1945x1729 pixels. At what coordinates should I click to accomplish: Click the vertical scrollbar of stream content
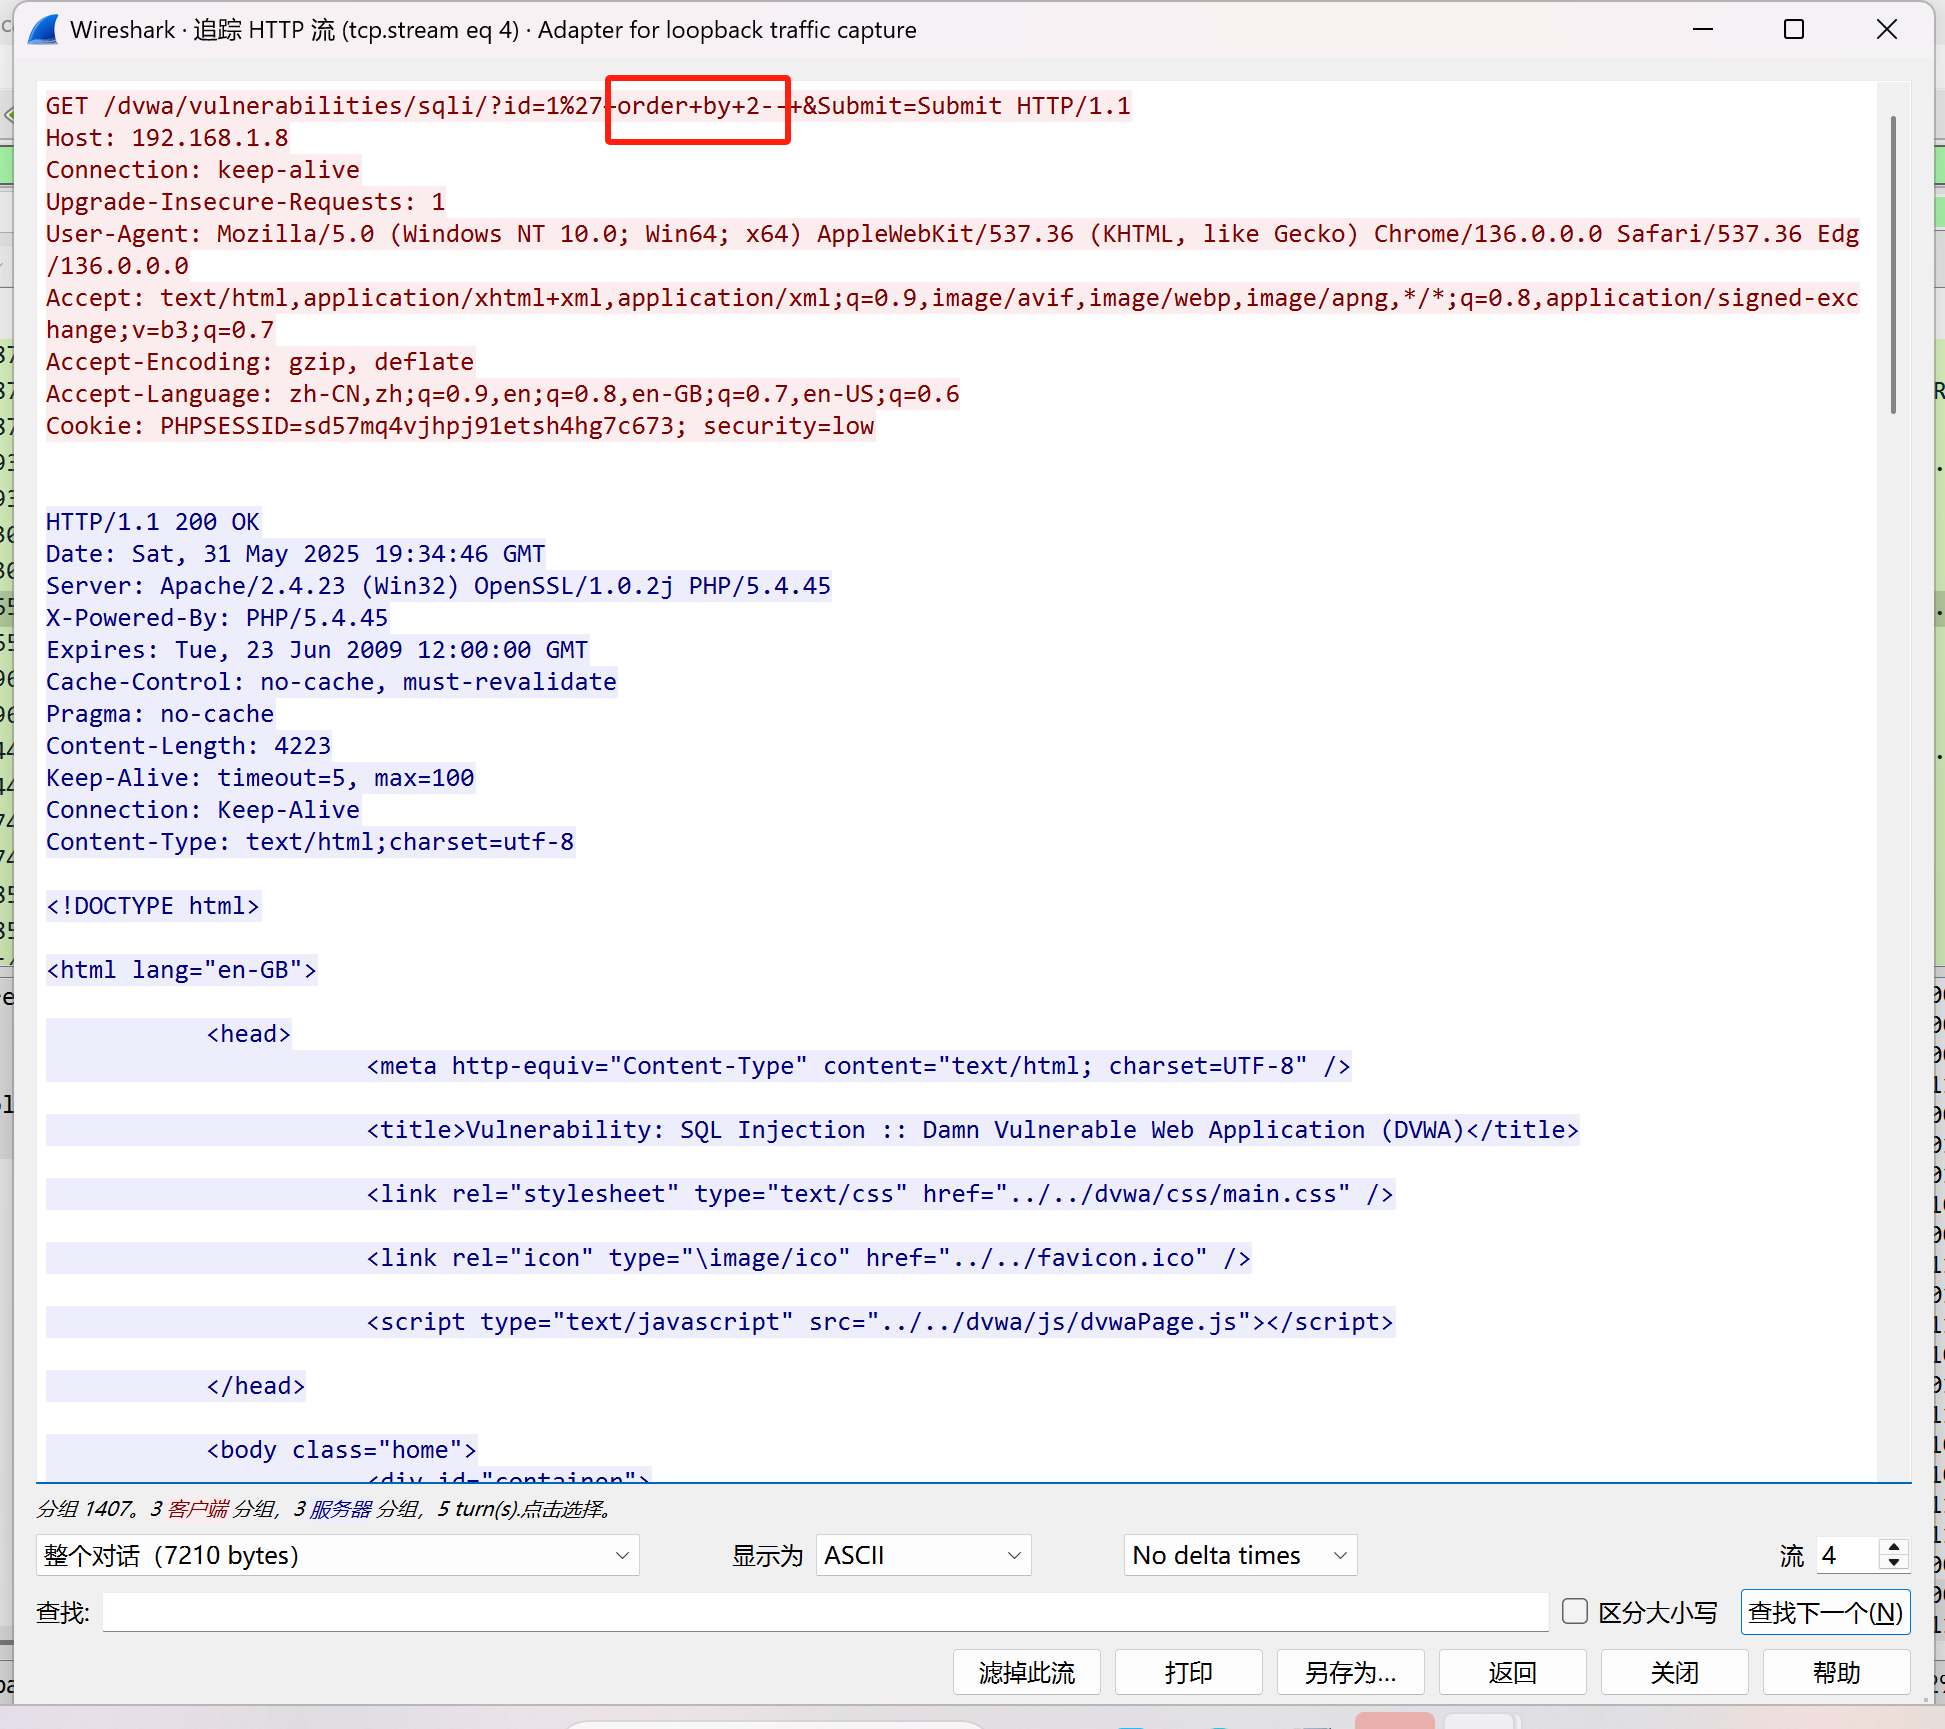[x=1893, y=265]
